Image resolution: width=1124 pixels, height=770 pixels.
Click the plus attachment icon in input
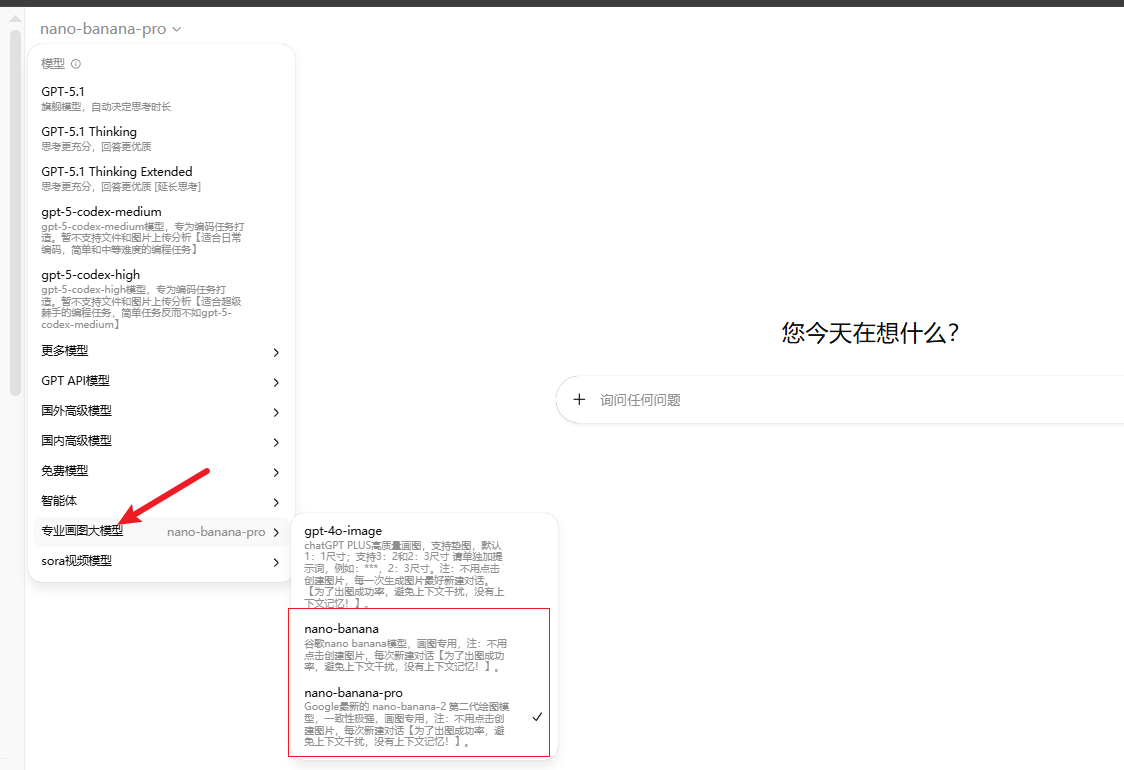click(579, 399)
